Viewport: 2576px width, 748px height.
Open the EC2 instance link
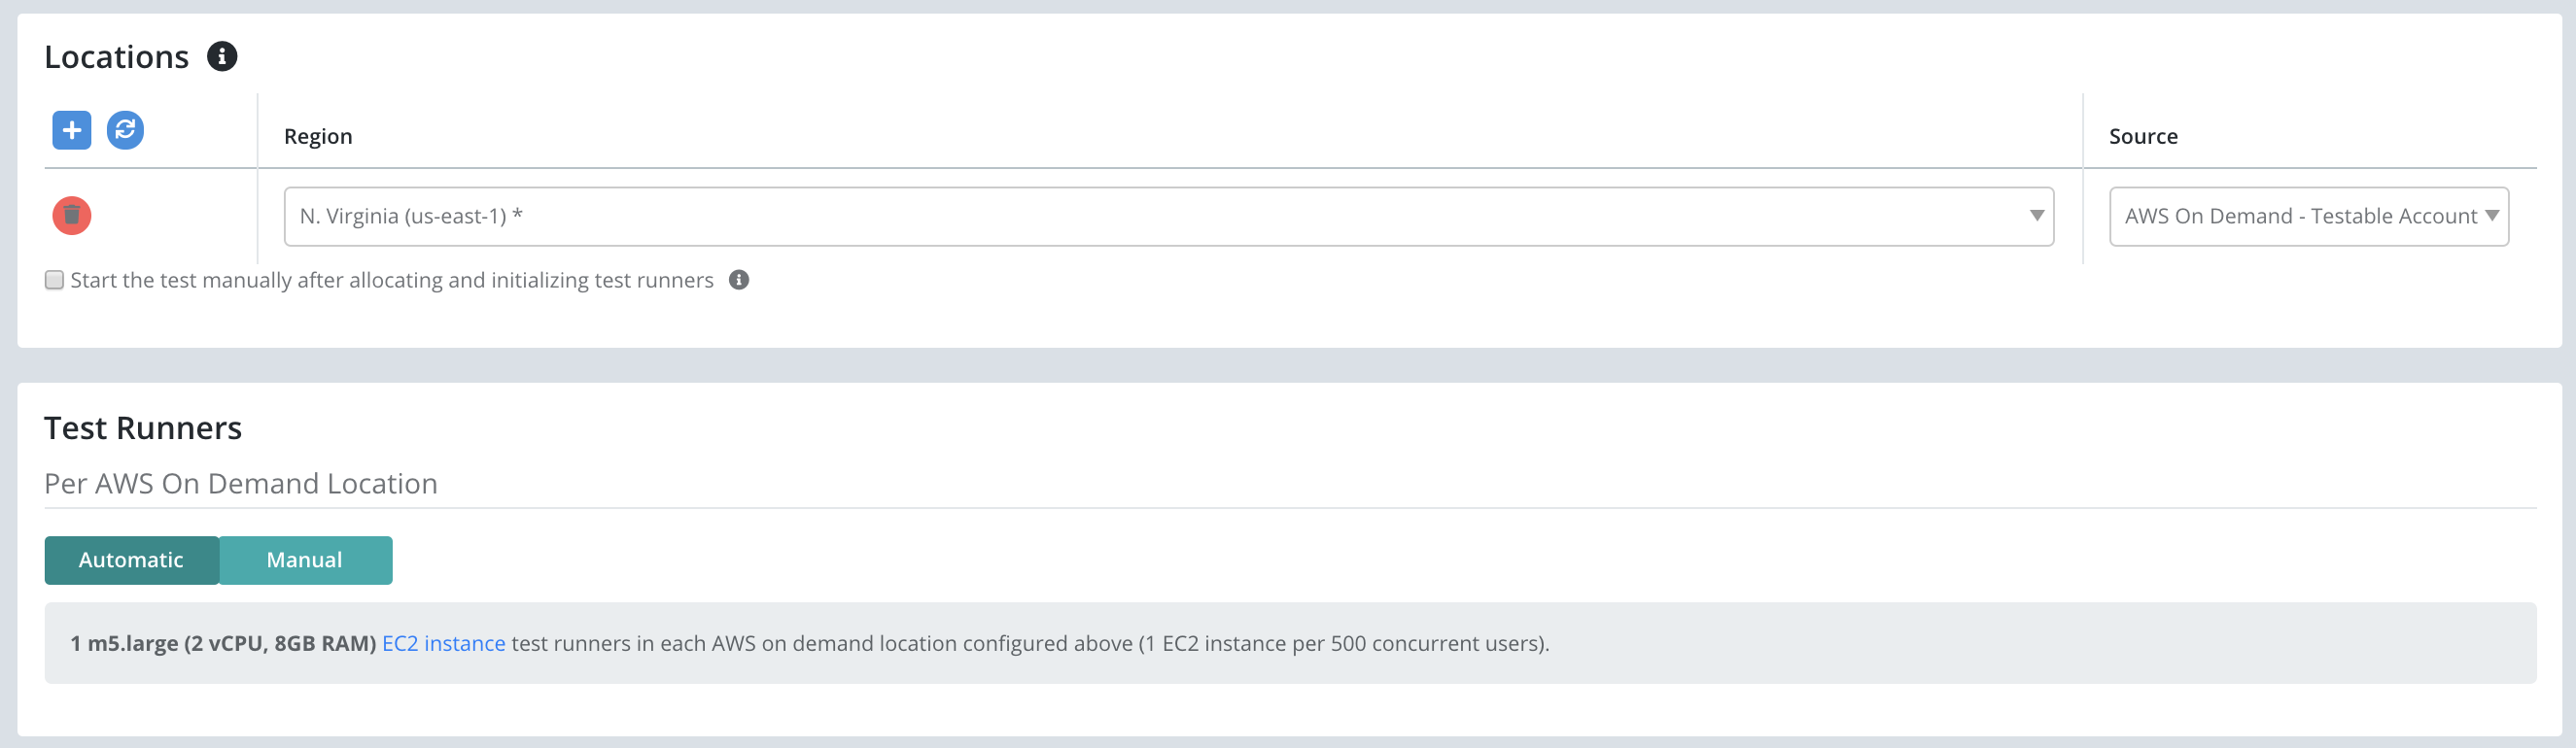pyautogui.click(x=444, y=643)
